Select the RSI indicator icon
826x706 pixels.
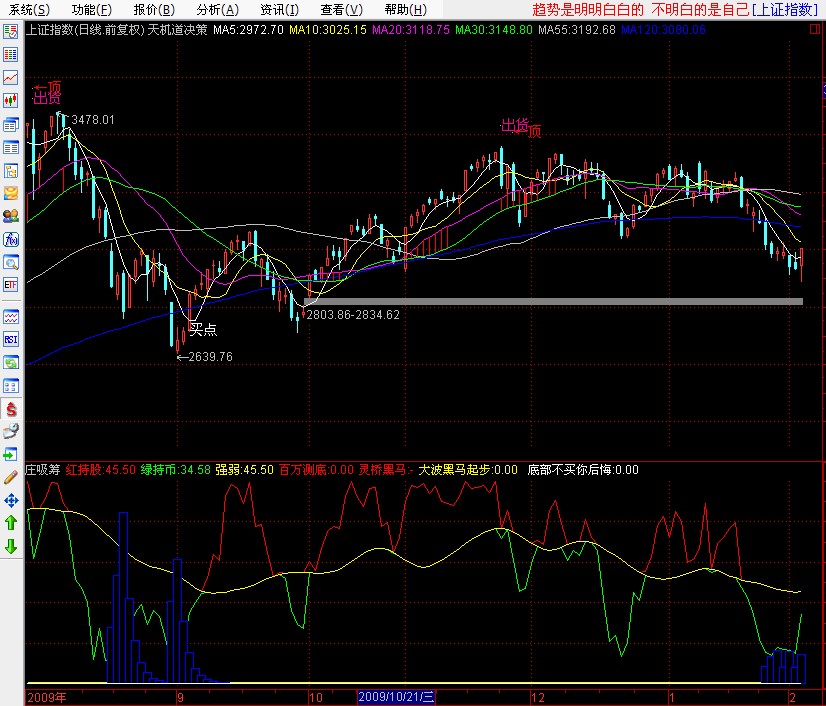pos(11,339)
